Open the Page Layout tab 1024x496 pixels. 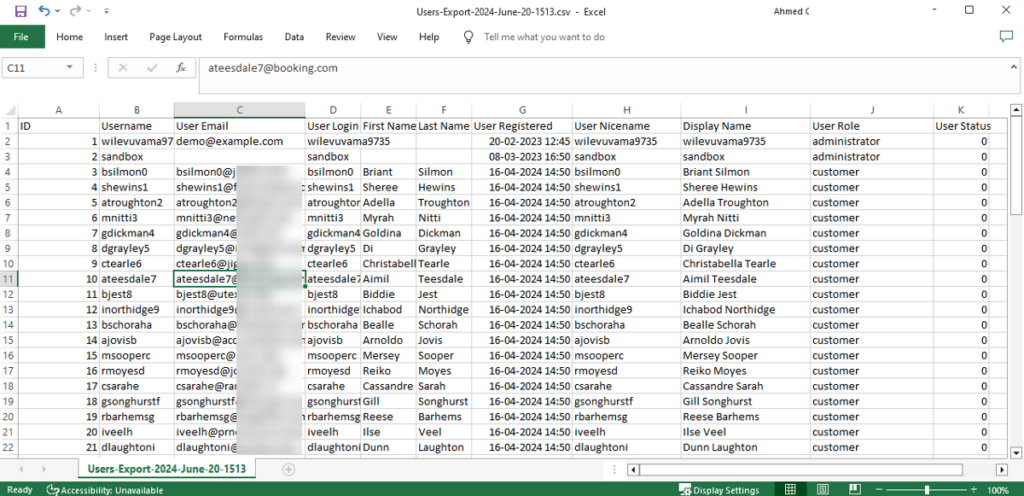click(x=176, y=37)
